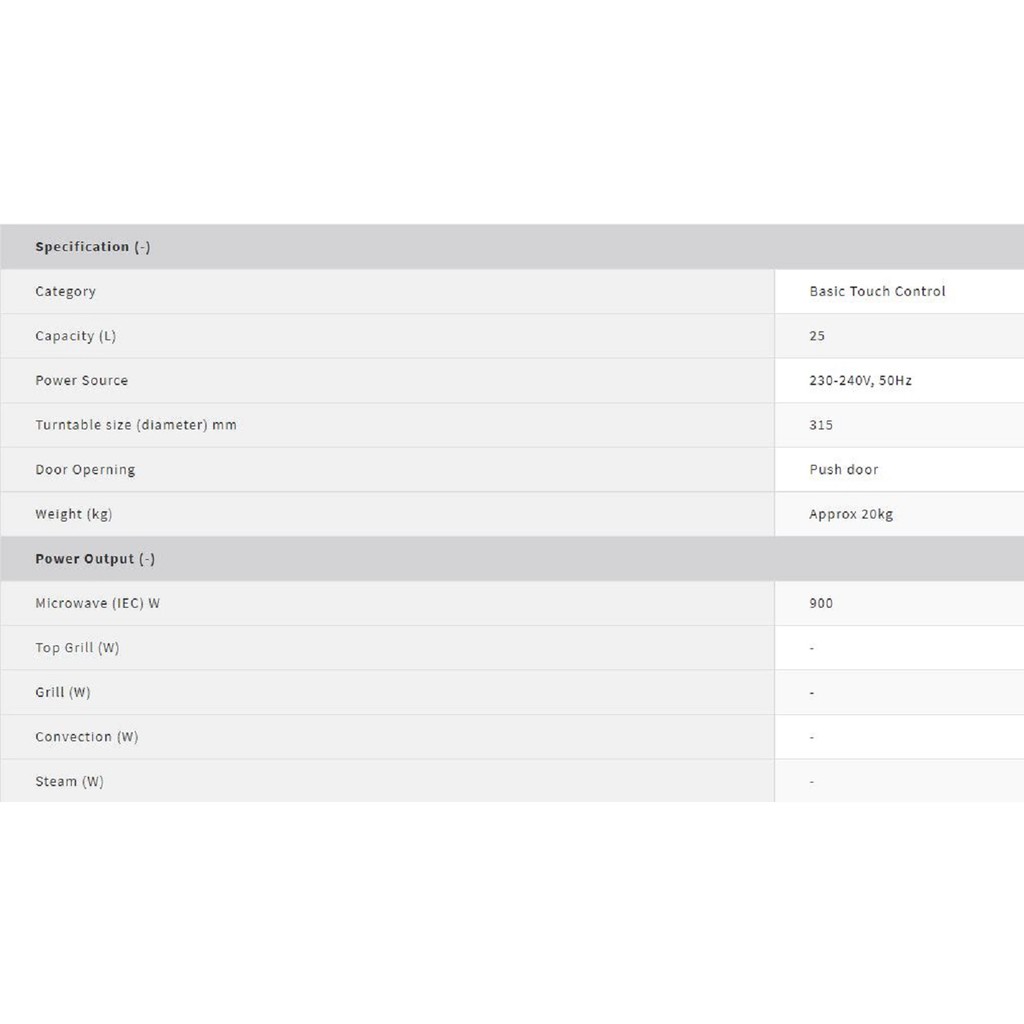The height and width of the screenshot is (1024, 1024).
Task: Click the Top Grill (W) label
Action: pos(77,648)
